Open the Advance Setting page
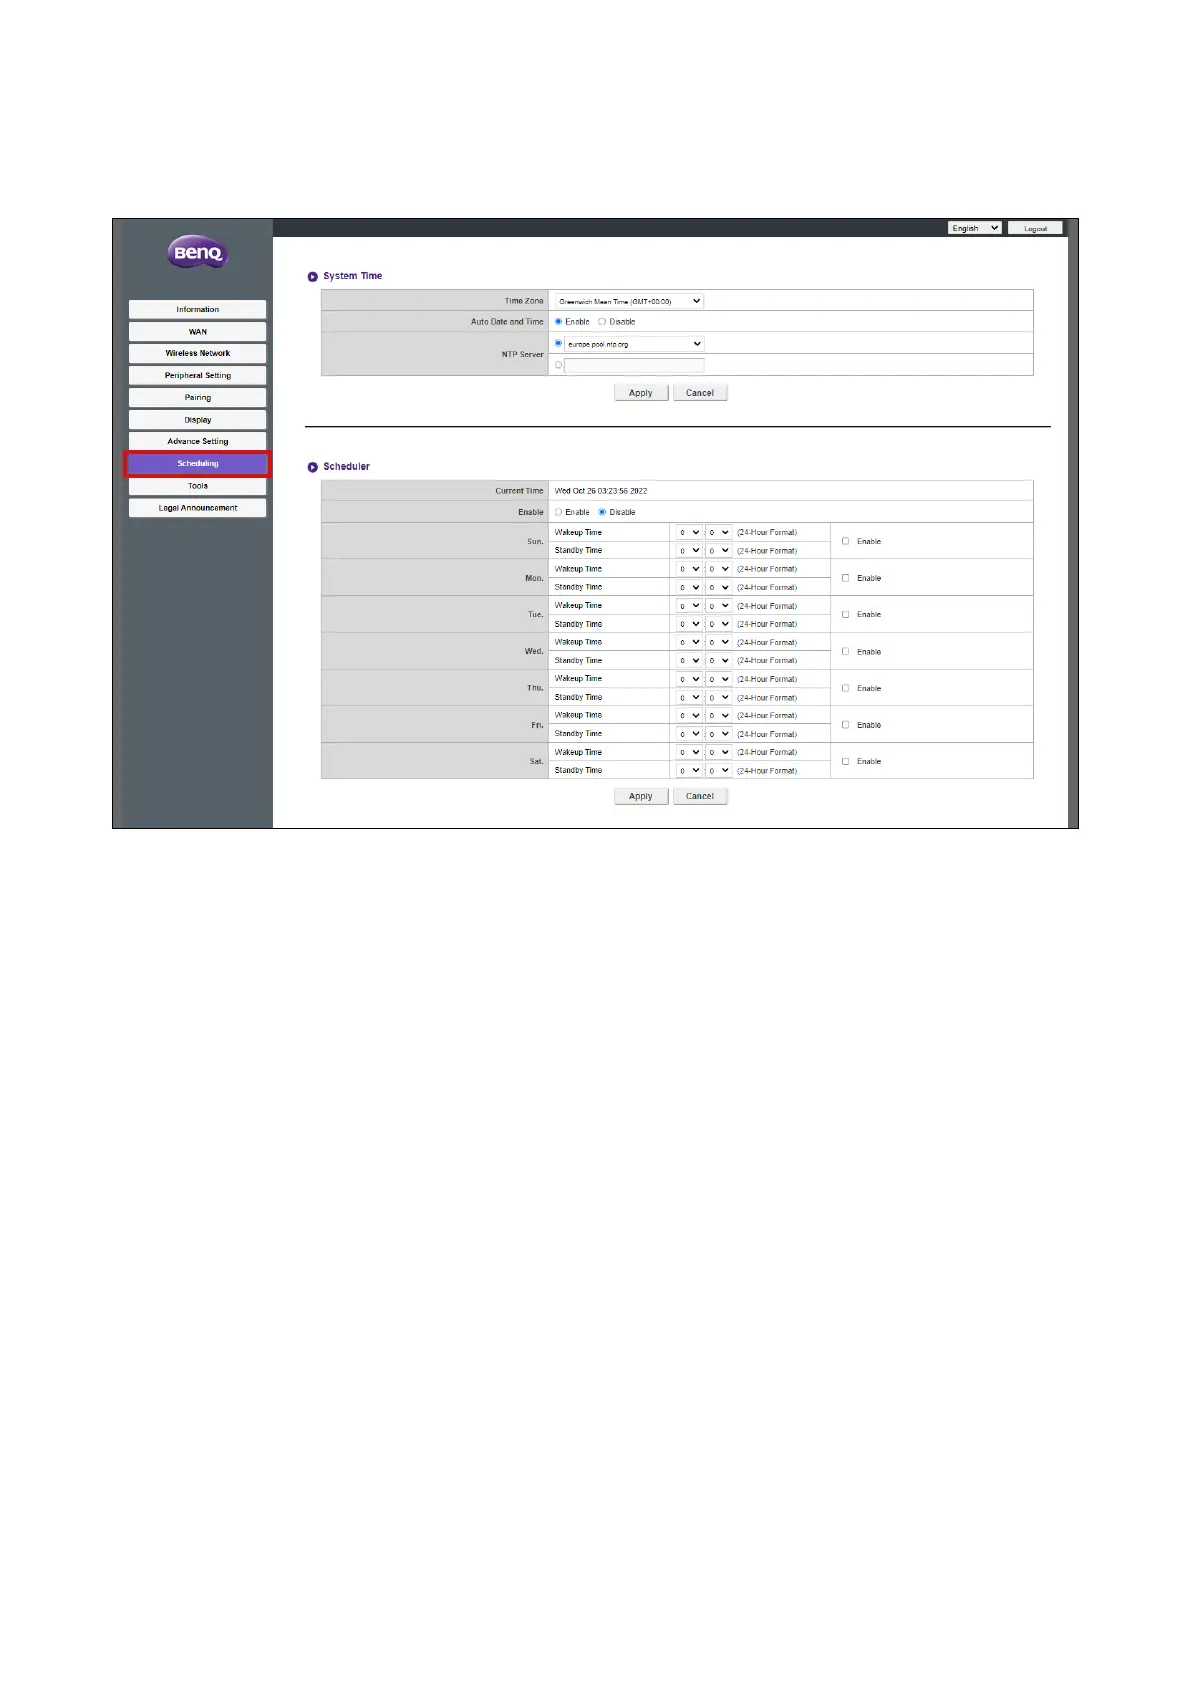The width and height of the screenshot is (1191, 1684). [x=198, y=441]
